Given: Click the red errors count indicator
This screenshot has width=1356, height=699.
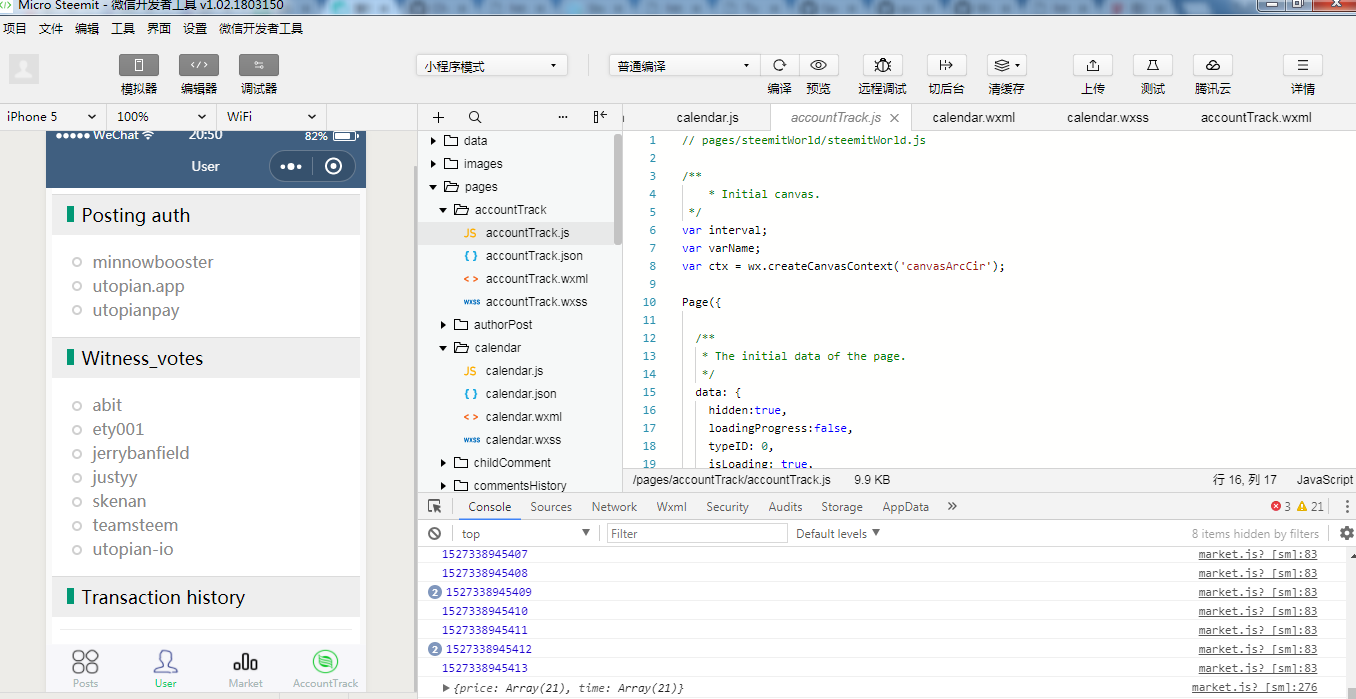Looking at the screenshot, I should click(1281, 507).
